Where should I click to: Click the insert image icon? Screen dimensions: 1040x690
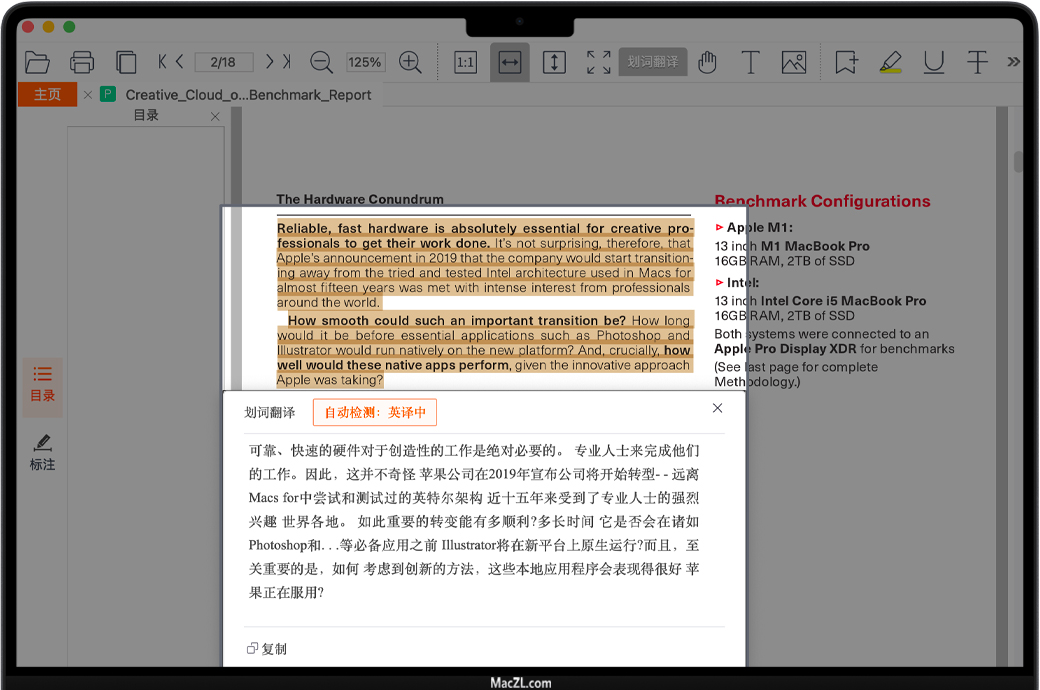coord(794,62)
